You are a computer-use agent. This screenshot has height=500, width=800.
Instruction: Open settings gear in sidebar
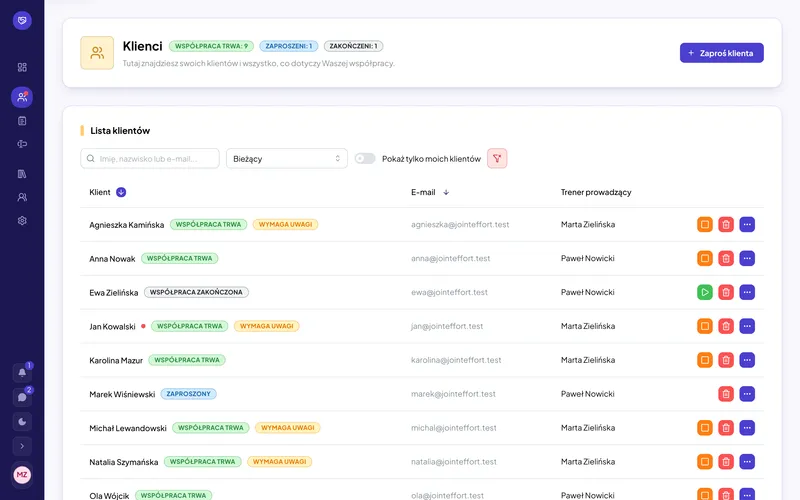(22, 220)
